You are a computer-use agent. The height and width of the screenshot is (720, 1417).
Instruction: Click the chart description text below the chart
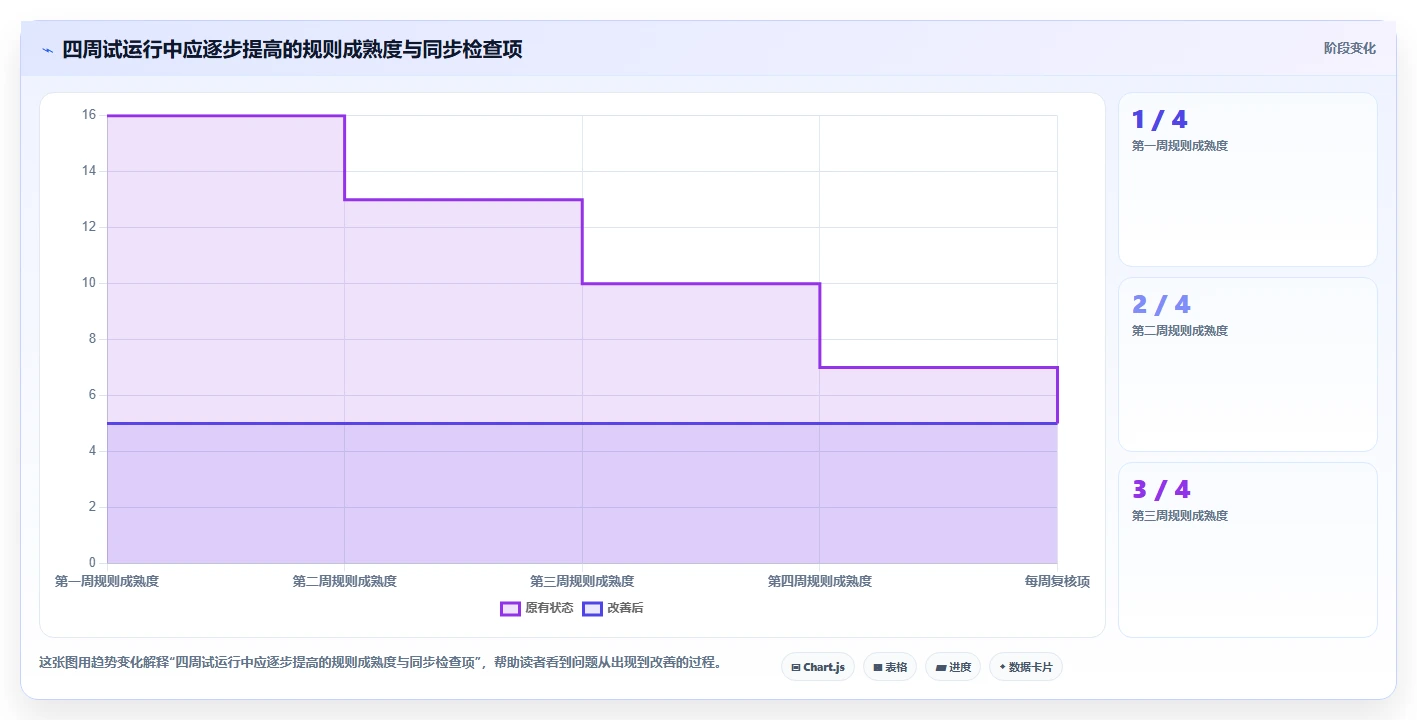click(x=380, y=662)
